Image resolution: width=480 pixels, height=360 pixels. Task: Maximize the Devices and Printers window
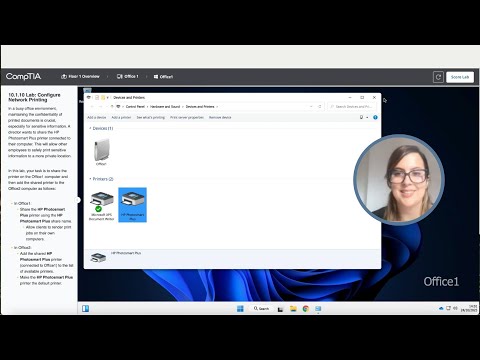(362, 97)
